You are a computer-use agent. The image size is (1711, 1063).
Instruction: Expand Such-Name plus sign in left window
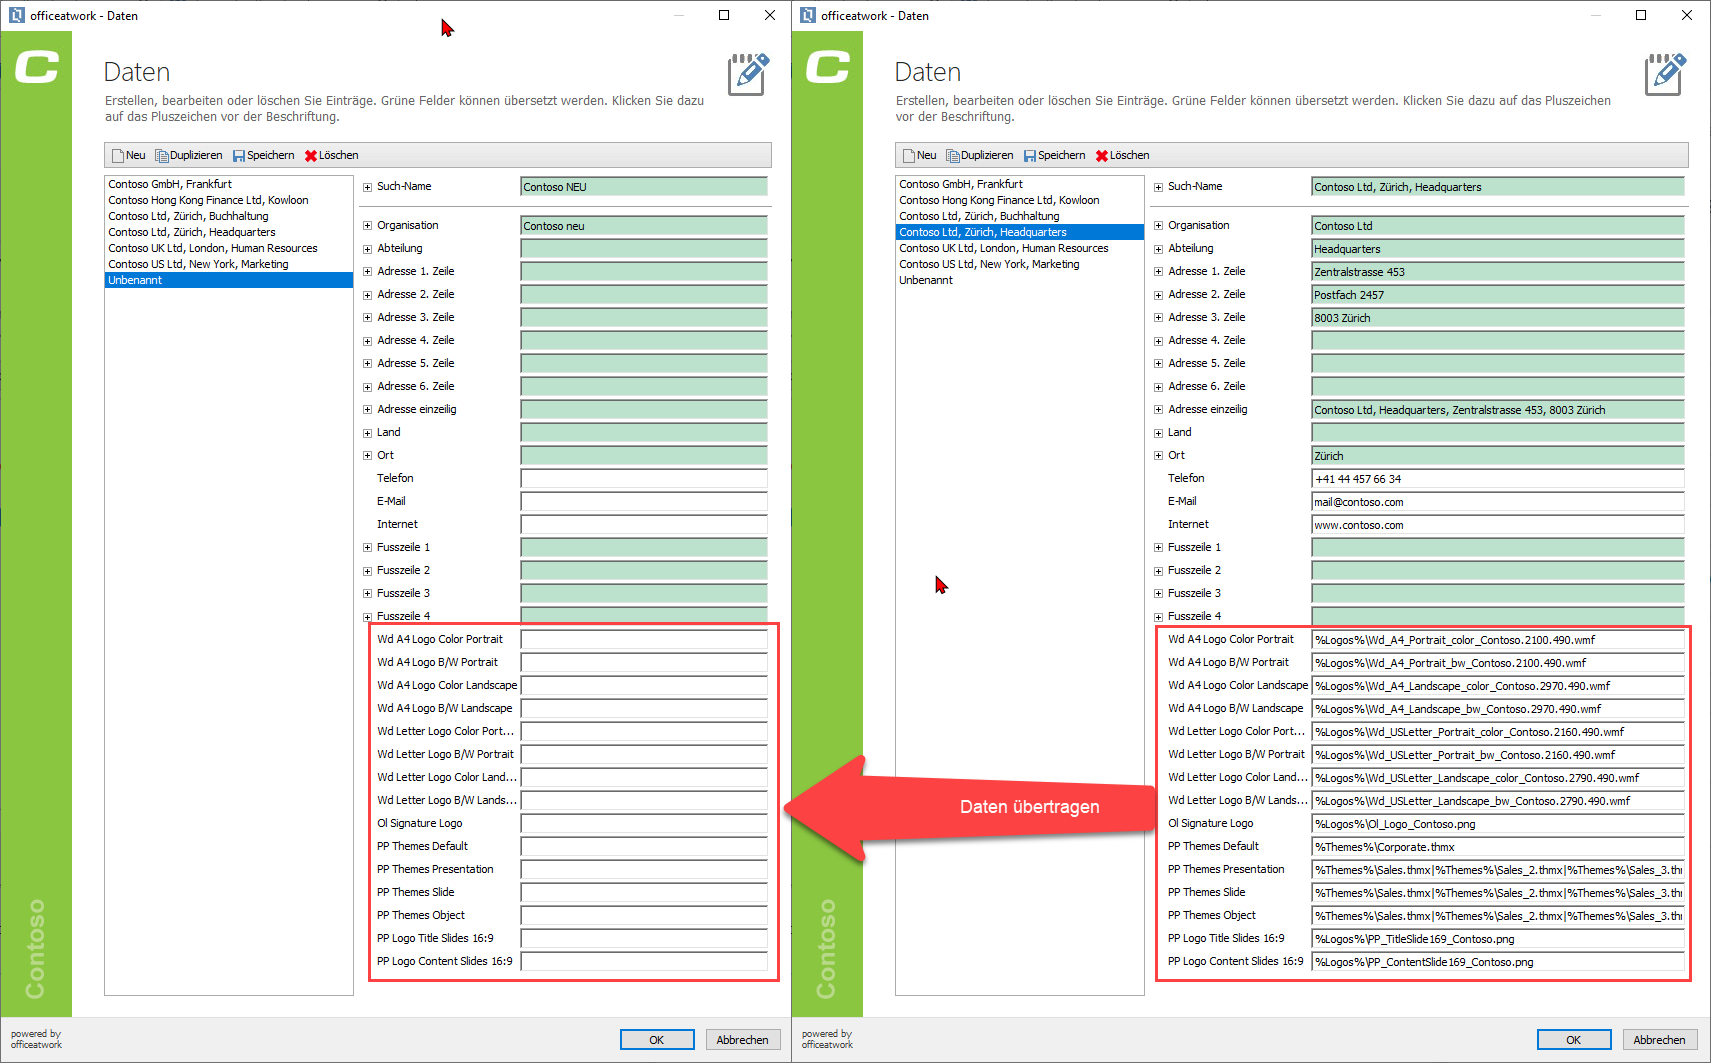(x=367, y=187)
